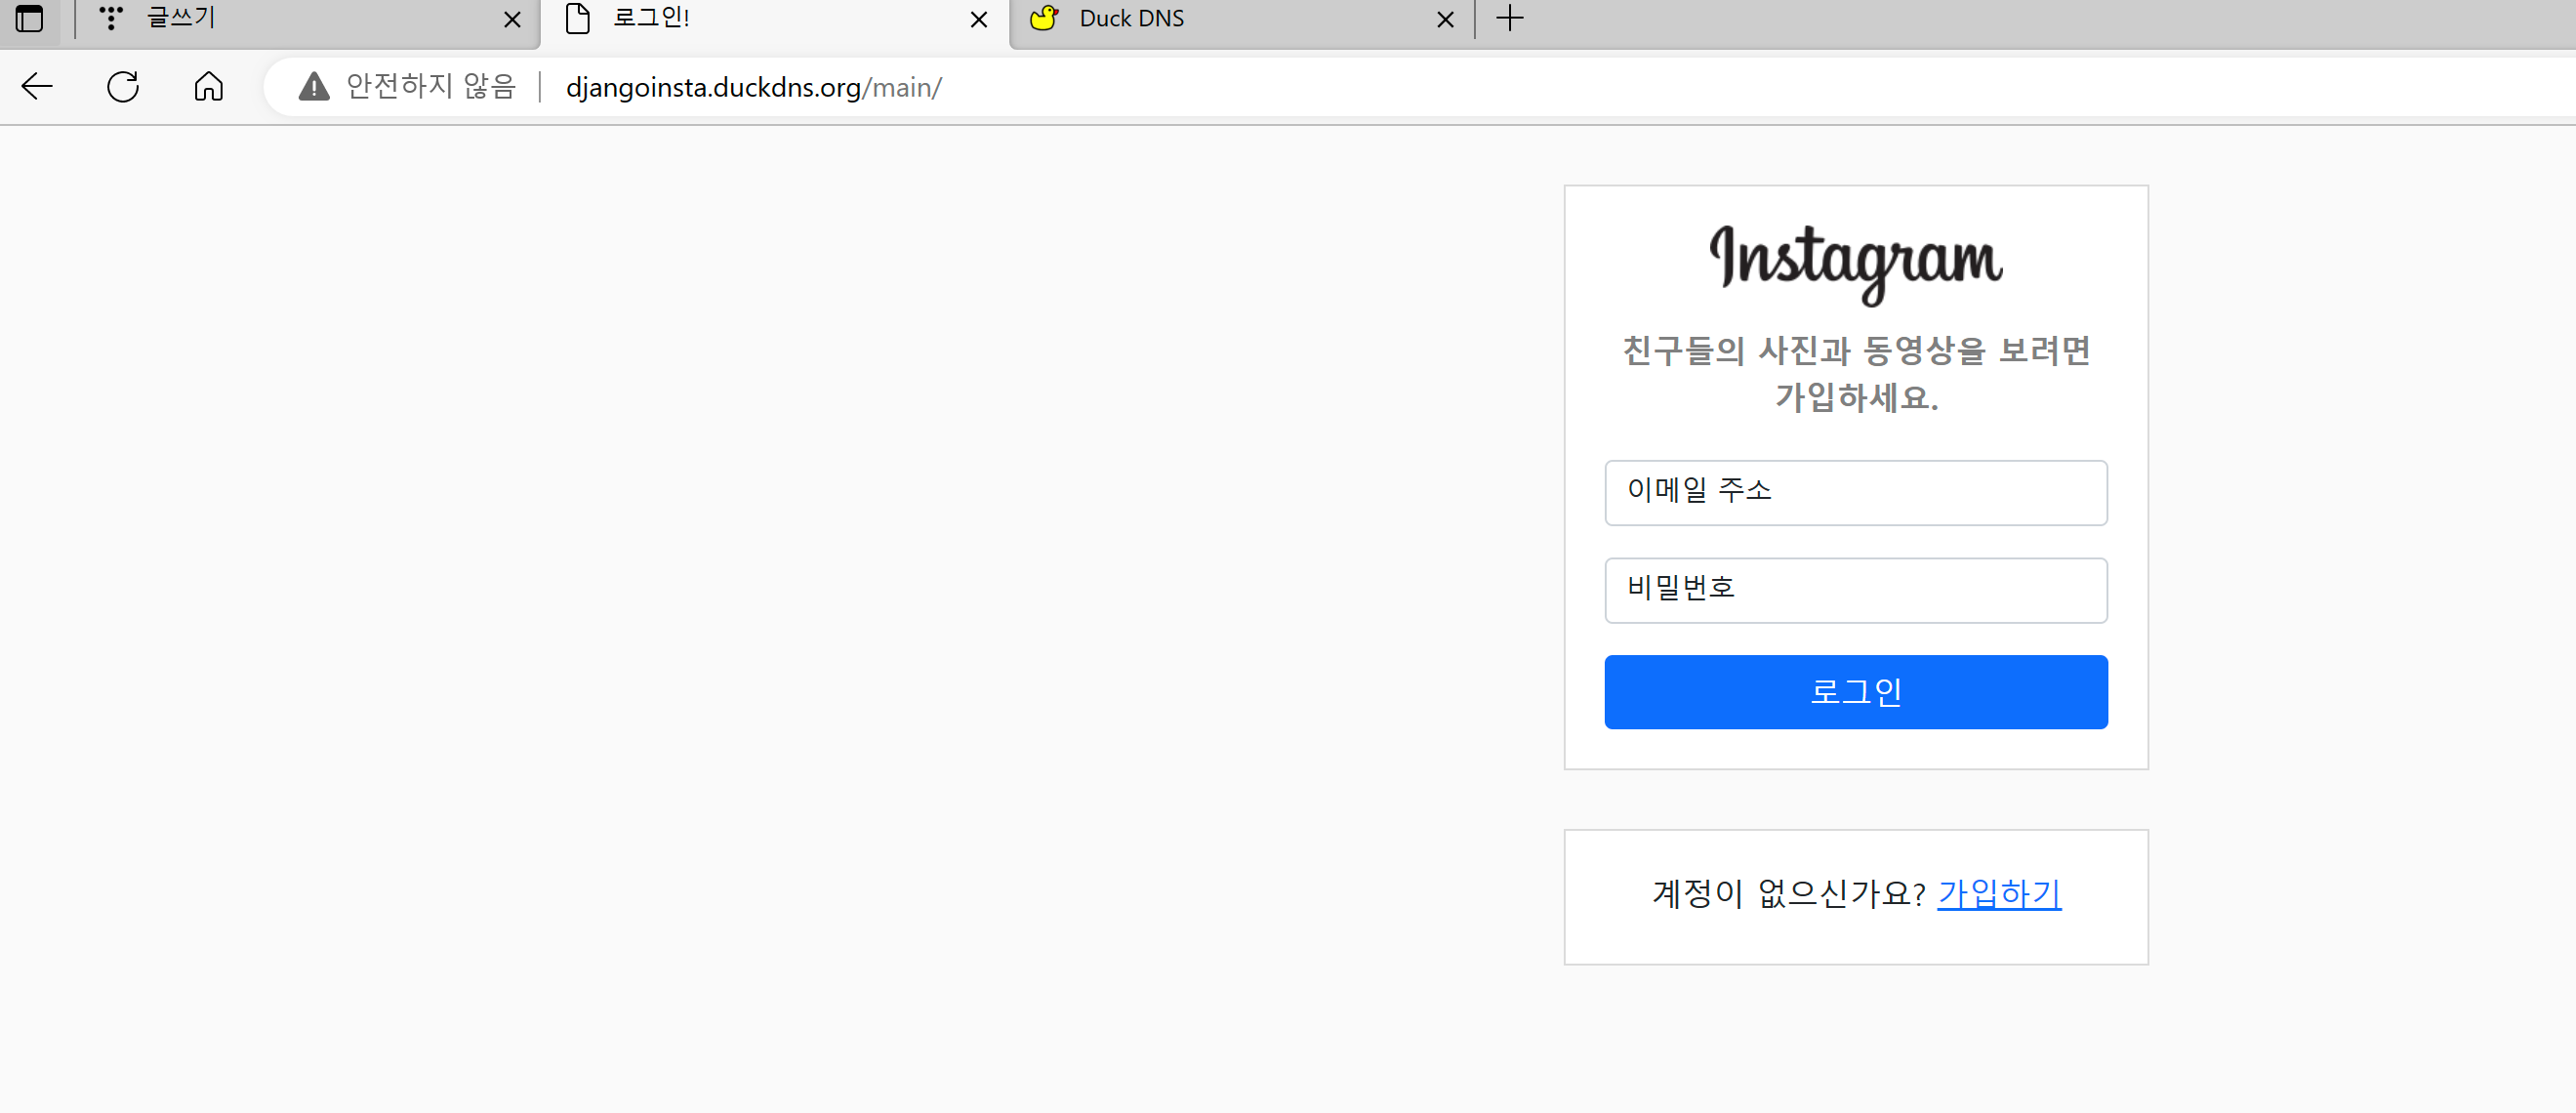Open a new tab with plus icon
This screenshot has width=2576, height=1113.
pos(1510,18)
